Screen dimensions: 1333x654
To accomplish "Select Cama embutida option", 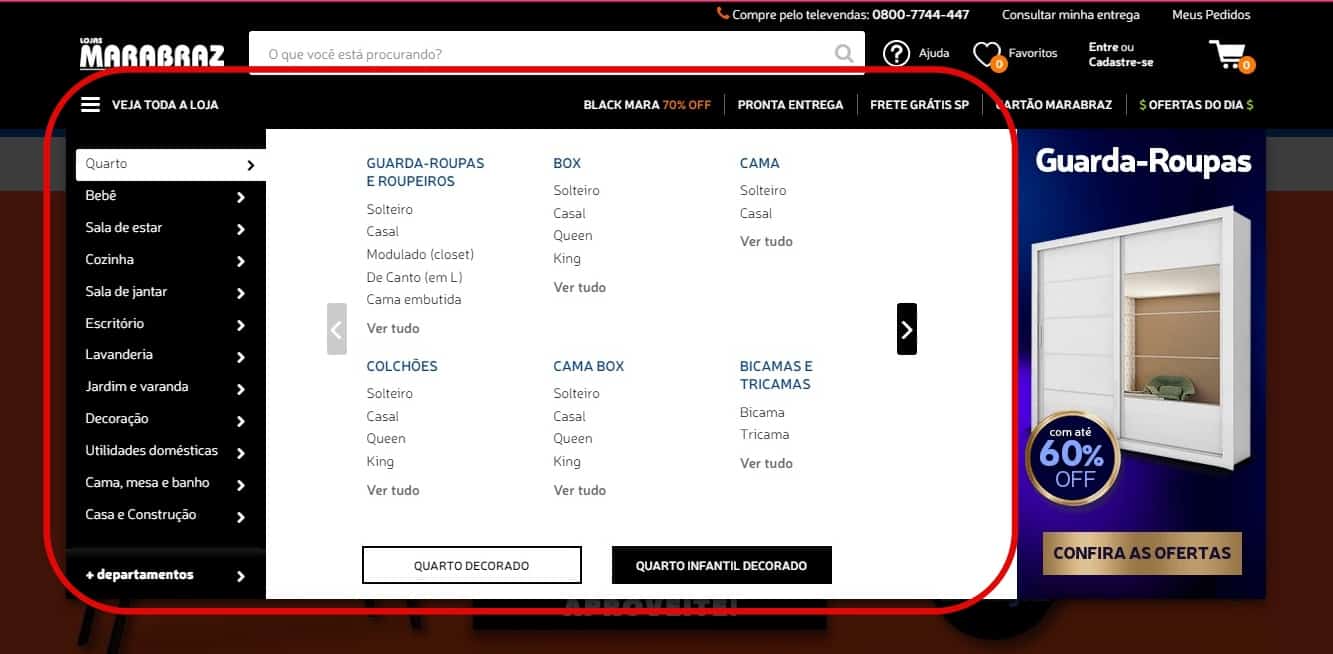I will coord(414,299).
